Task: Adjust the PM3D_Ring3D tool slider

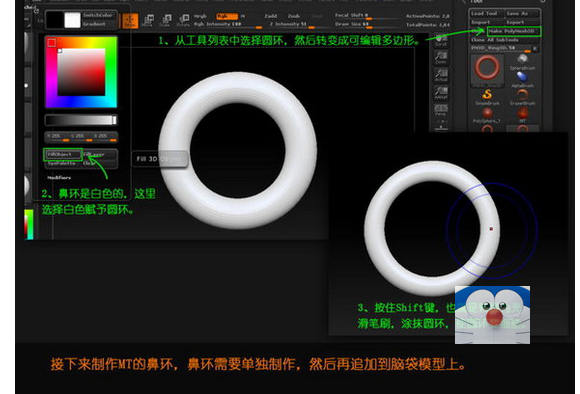Action: coord(501,48)
